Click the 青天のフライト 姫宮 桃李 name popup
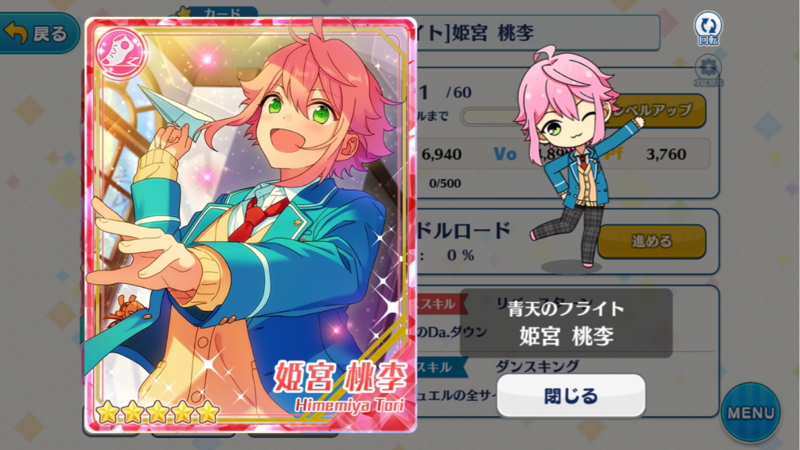 click(566, 323)
